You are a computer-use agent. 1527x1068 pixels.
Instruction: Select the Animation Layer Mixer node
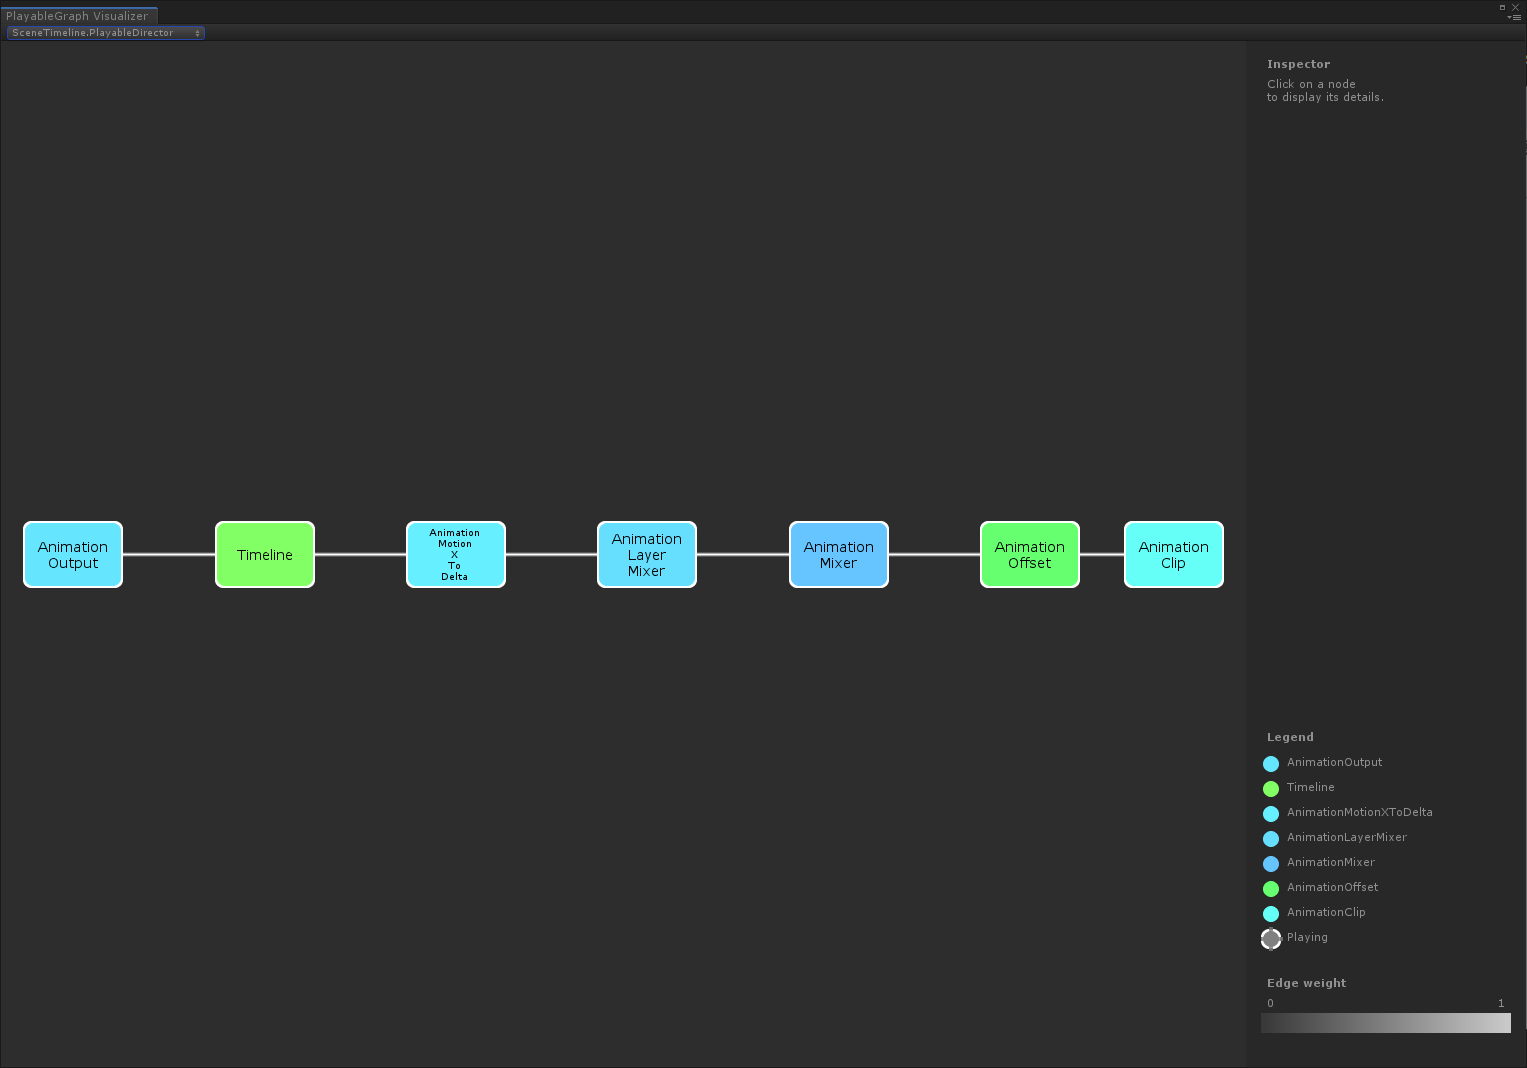(x=646, y=554)
